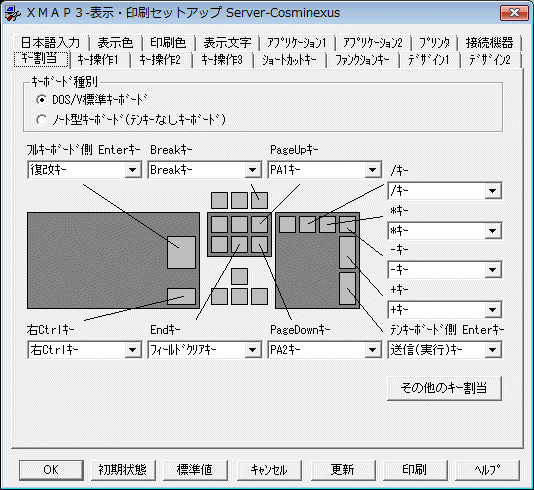The image size is (534, 490).
Task: Switch to 印刷色 tab
Action: pyautogui.click(x=168, y=43)
